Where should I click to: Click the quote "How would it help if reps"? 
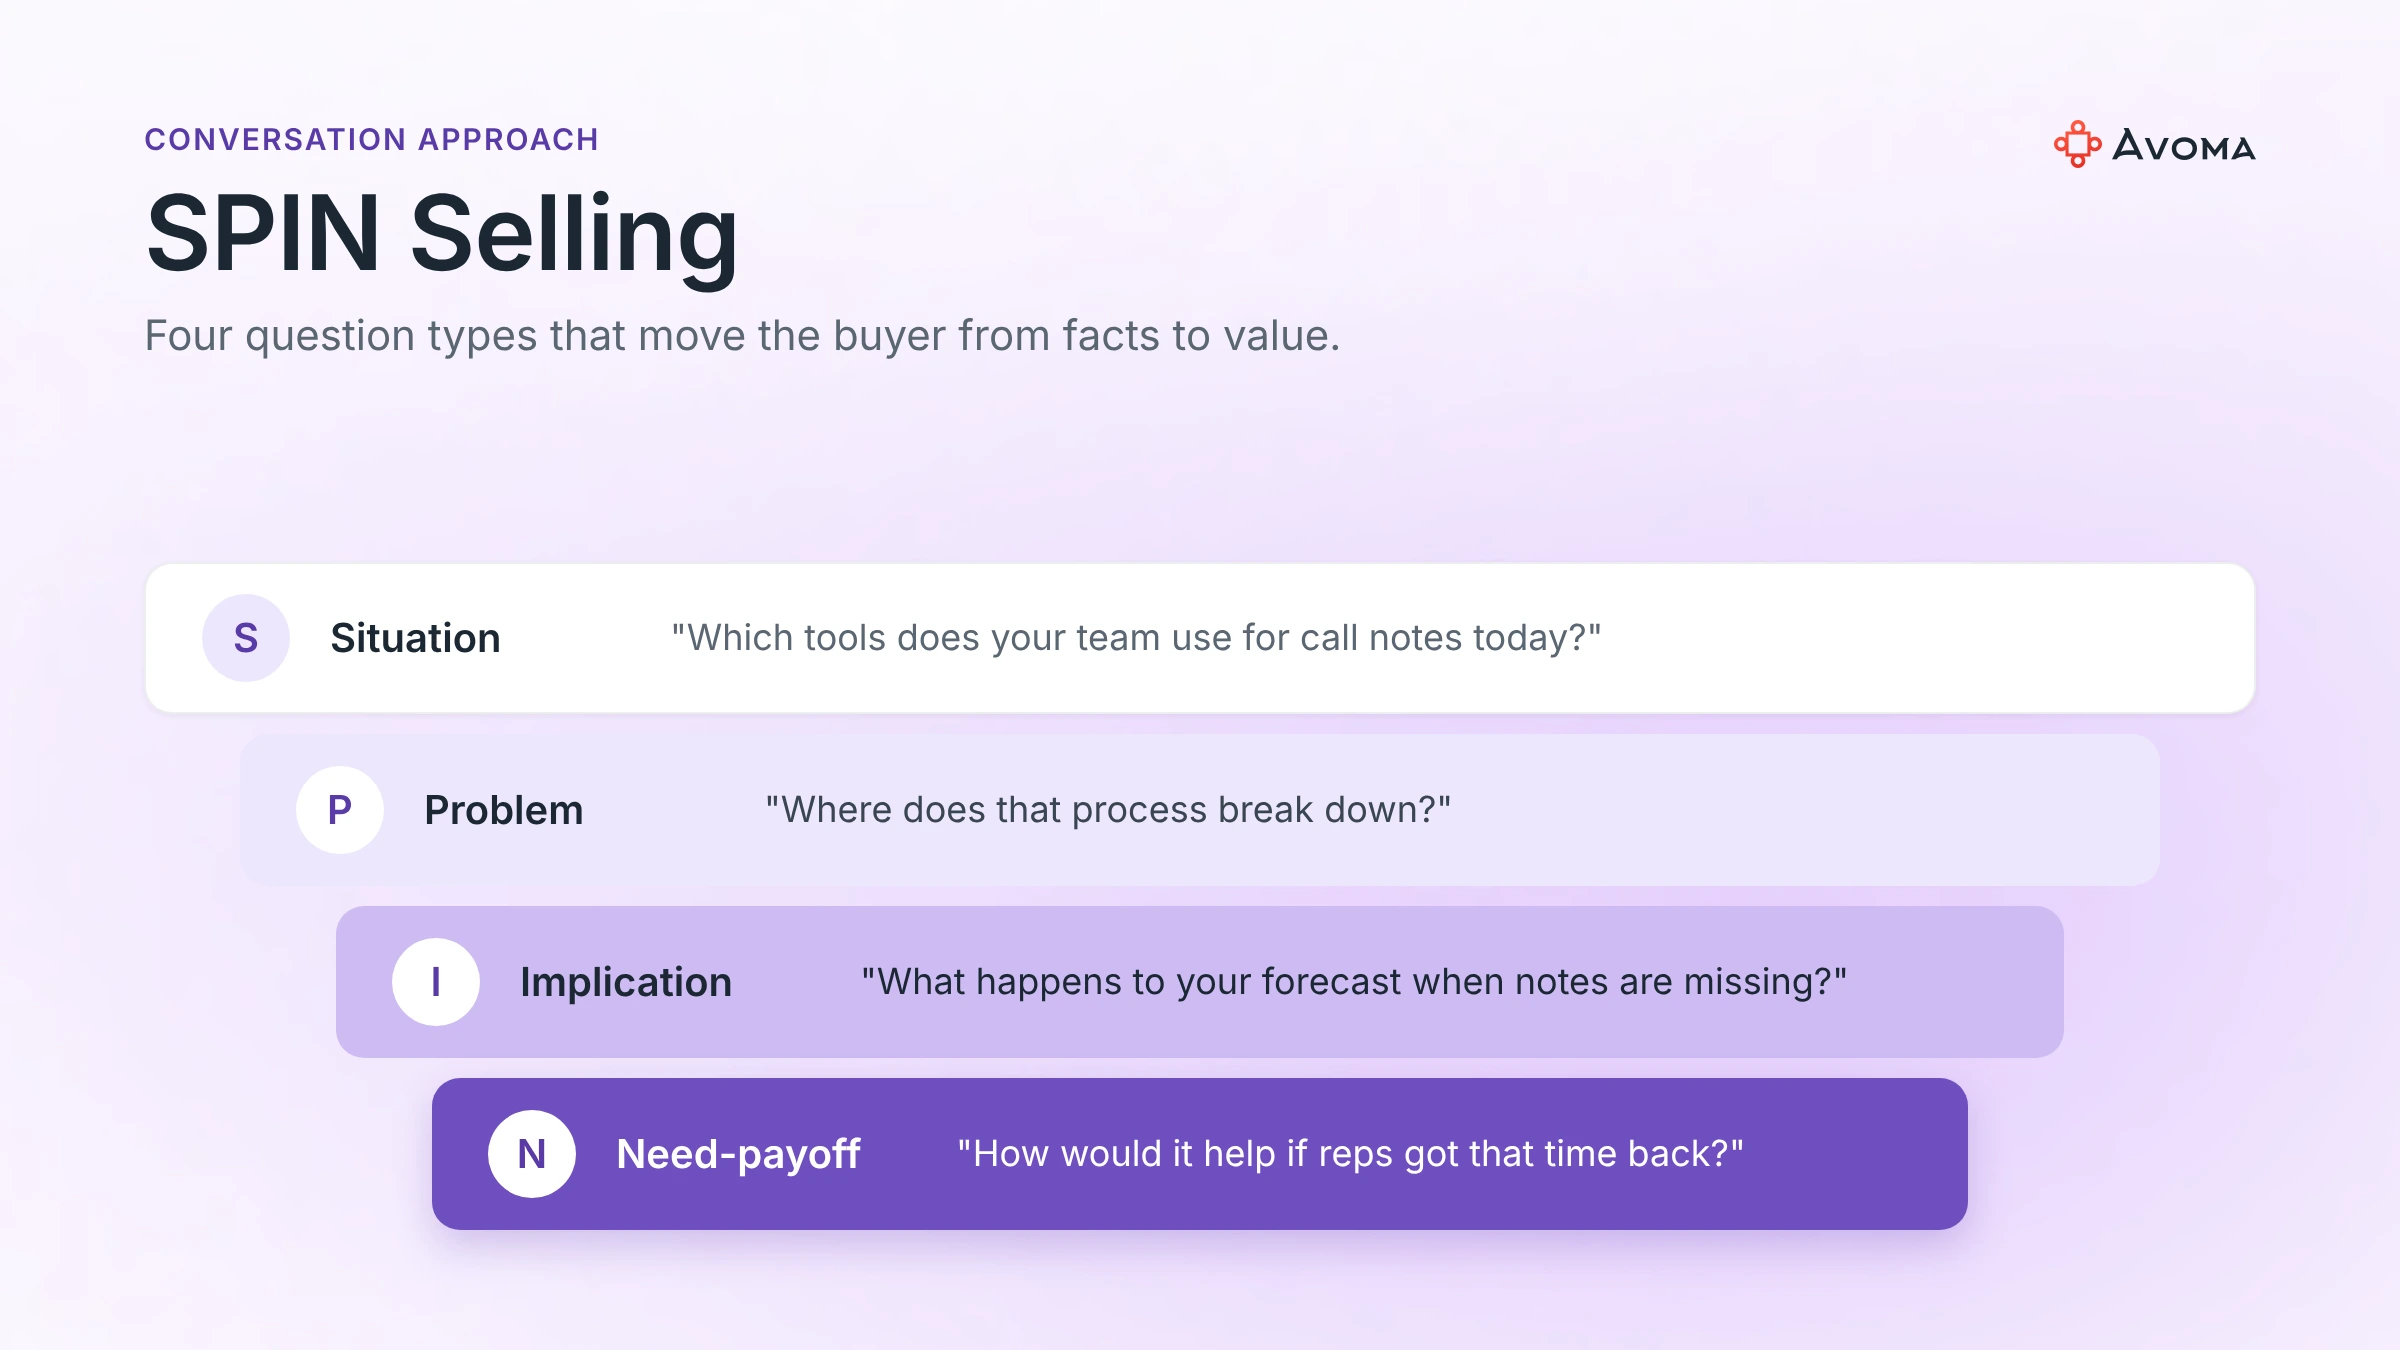click(x=1350, y=1154)
